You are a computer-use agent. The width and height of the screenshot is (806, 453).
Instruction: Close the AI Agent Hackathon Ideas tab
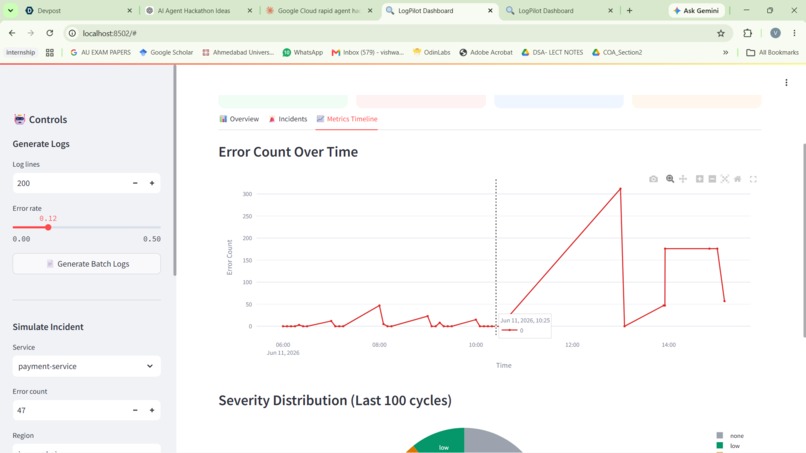(250, 10)
